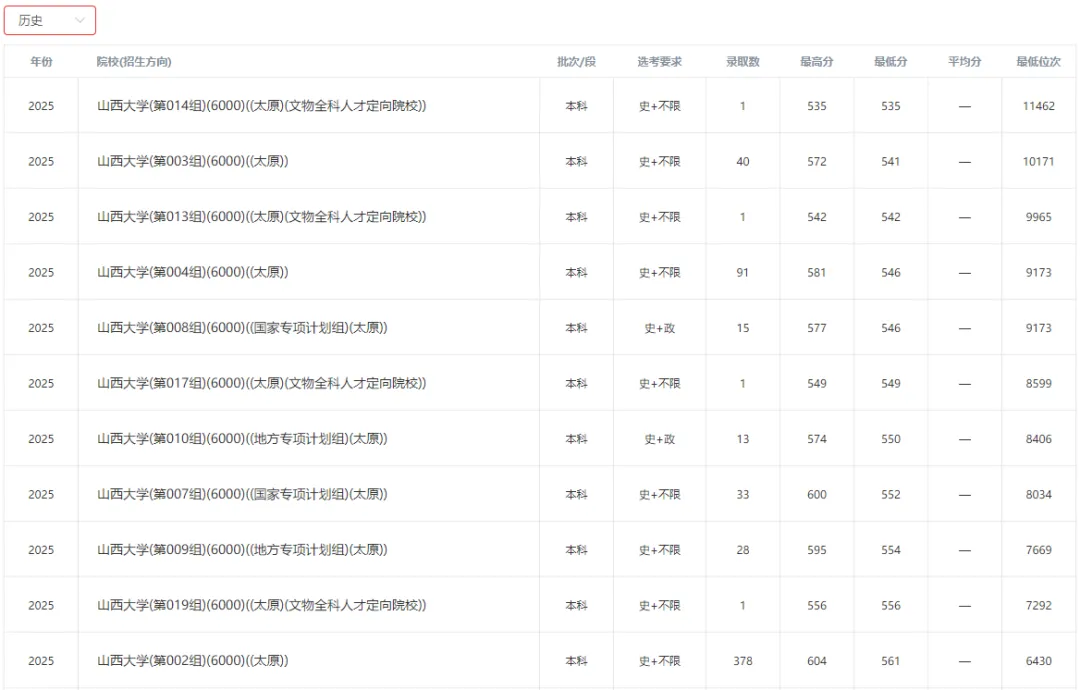Screen dimensions: 1080x690
Task: Click the 最低位次 column header
Action: point(1039,62)
